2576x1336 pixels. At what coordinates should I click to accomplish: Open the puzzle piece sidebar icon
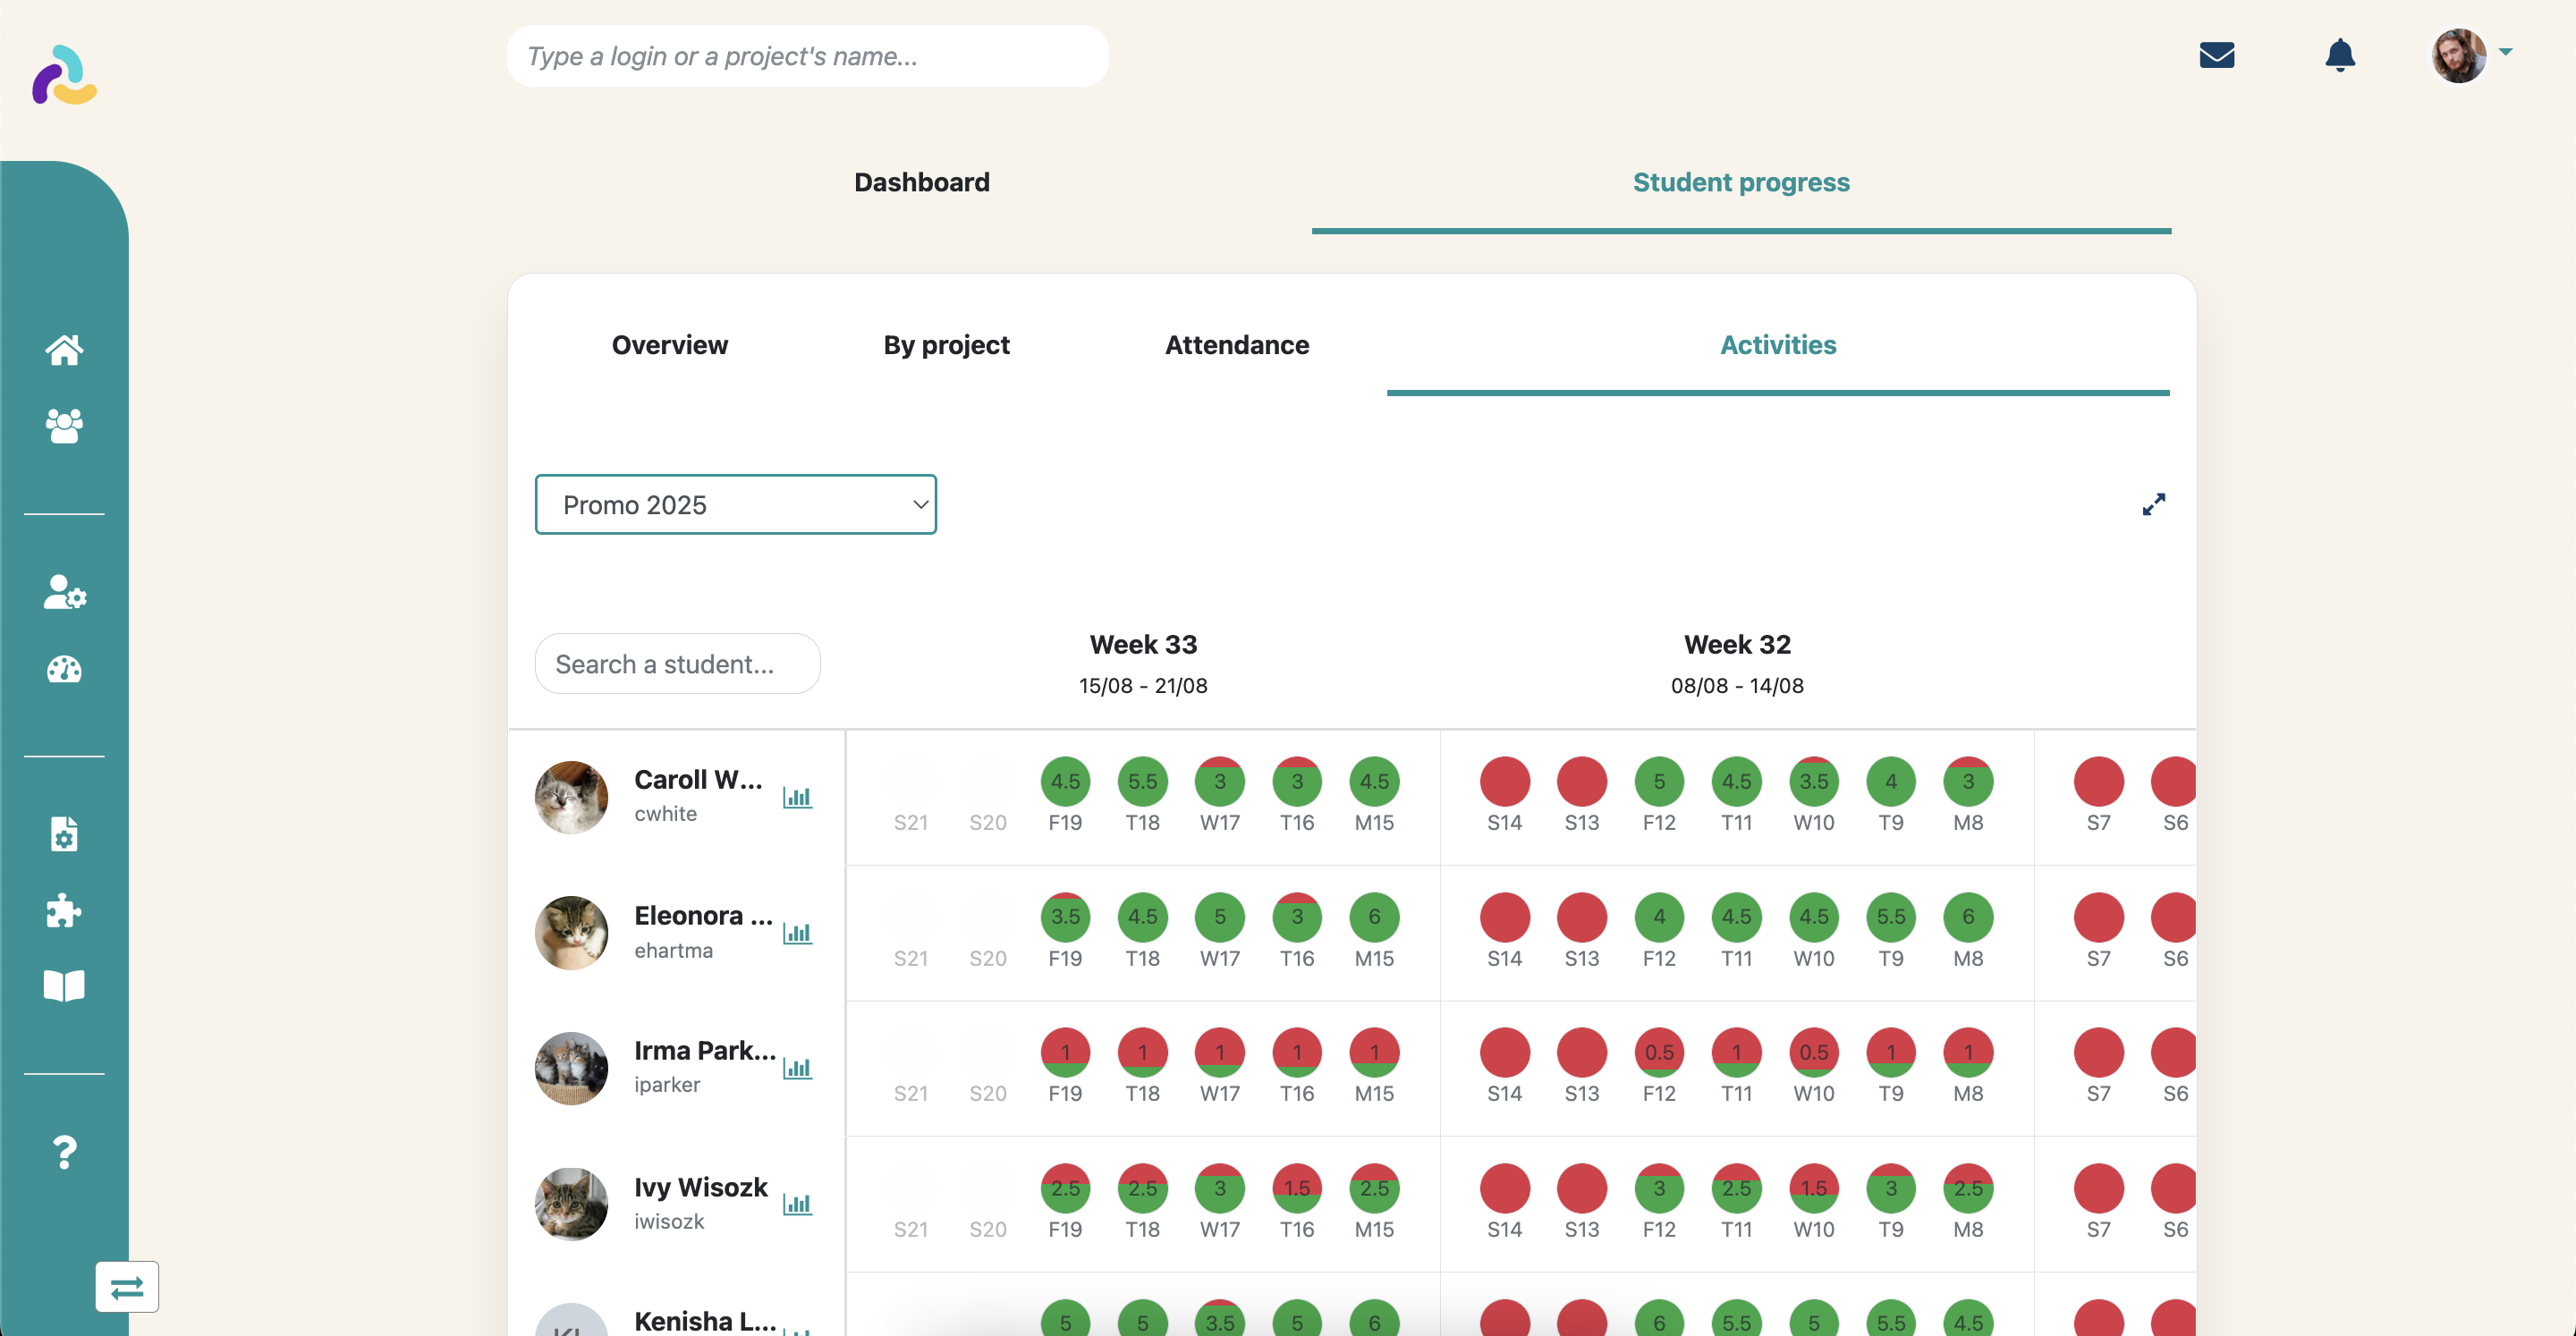pyautogui.click(x=64, y=910)
